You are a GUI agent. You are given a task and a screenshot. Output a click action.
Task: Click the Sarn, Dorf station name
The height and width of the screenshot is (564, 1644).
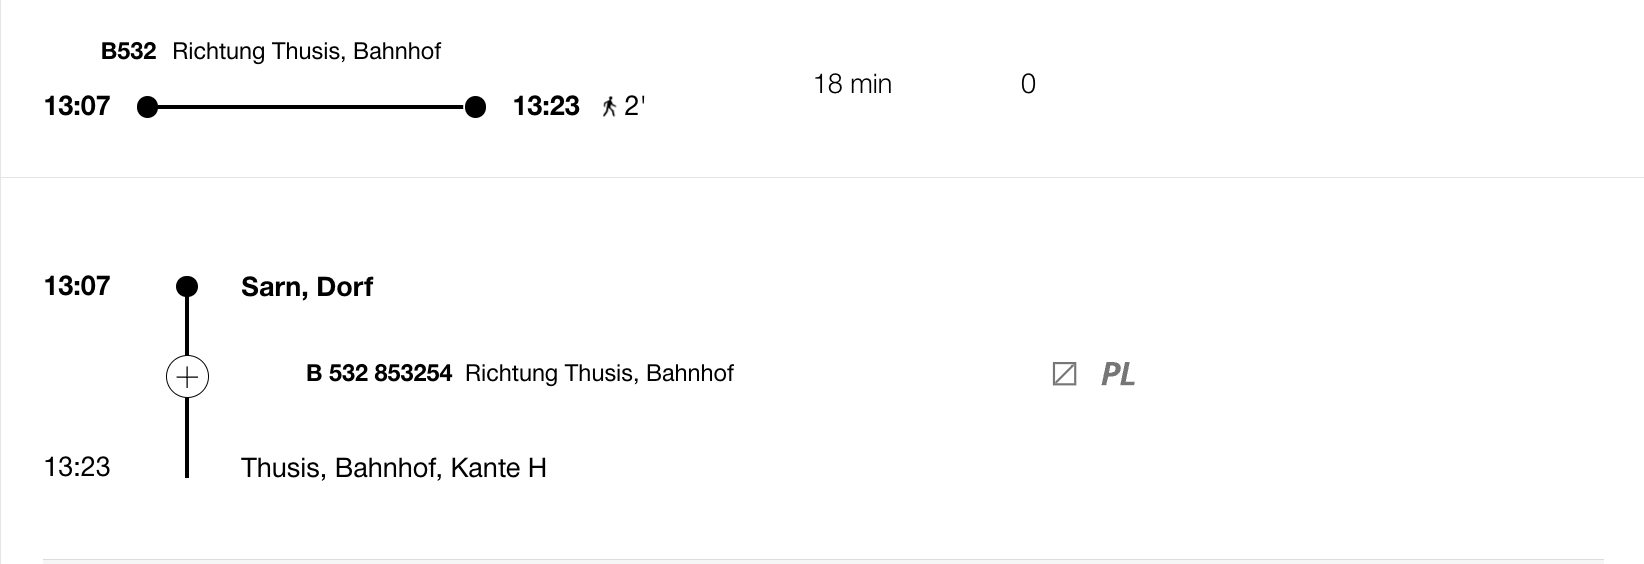[306, 287]
